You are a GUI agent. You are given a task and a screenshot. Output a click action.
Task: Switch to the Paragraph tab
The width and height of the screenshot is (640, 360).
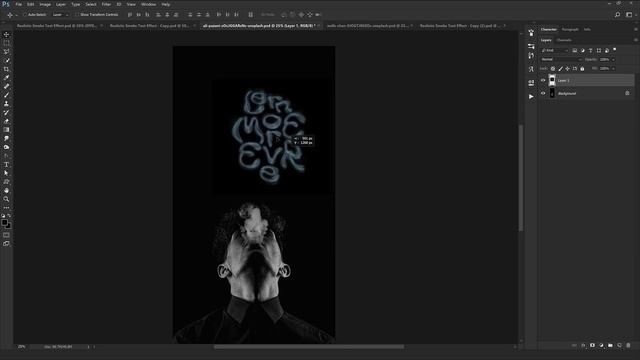coord(570,29)
